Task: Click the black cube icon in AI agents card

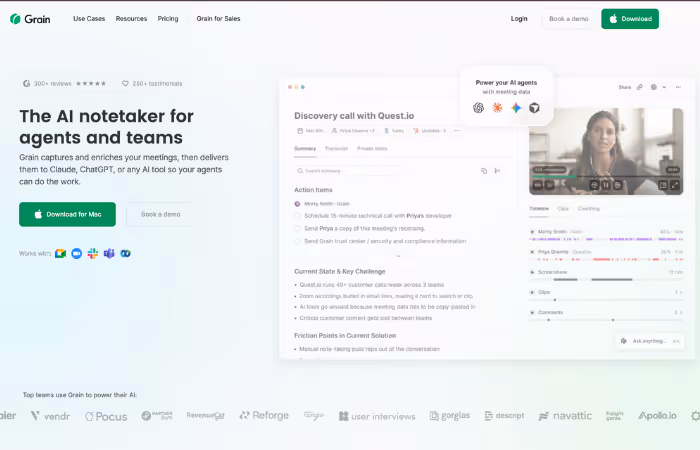Action: click(534, 108)
